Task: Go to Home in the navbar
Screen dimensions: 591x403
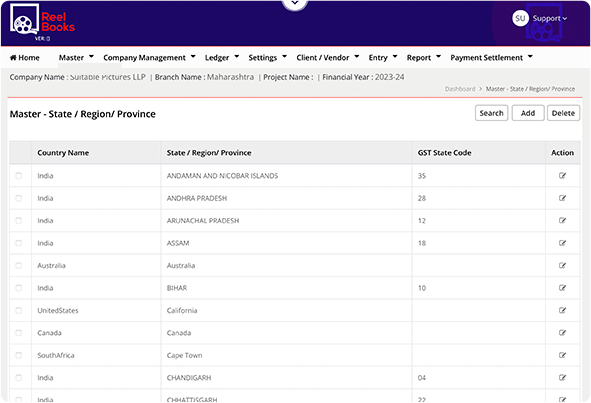Action: 25,58
